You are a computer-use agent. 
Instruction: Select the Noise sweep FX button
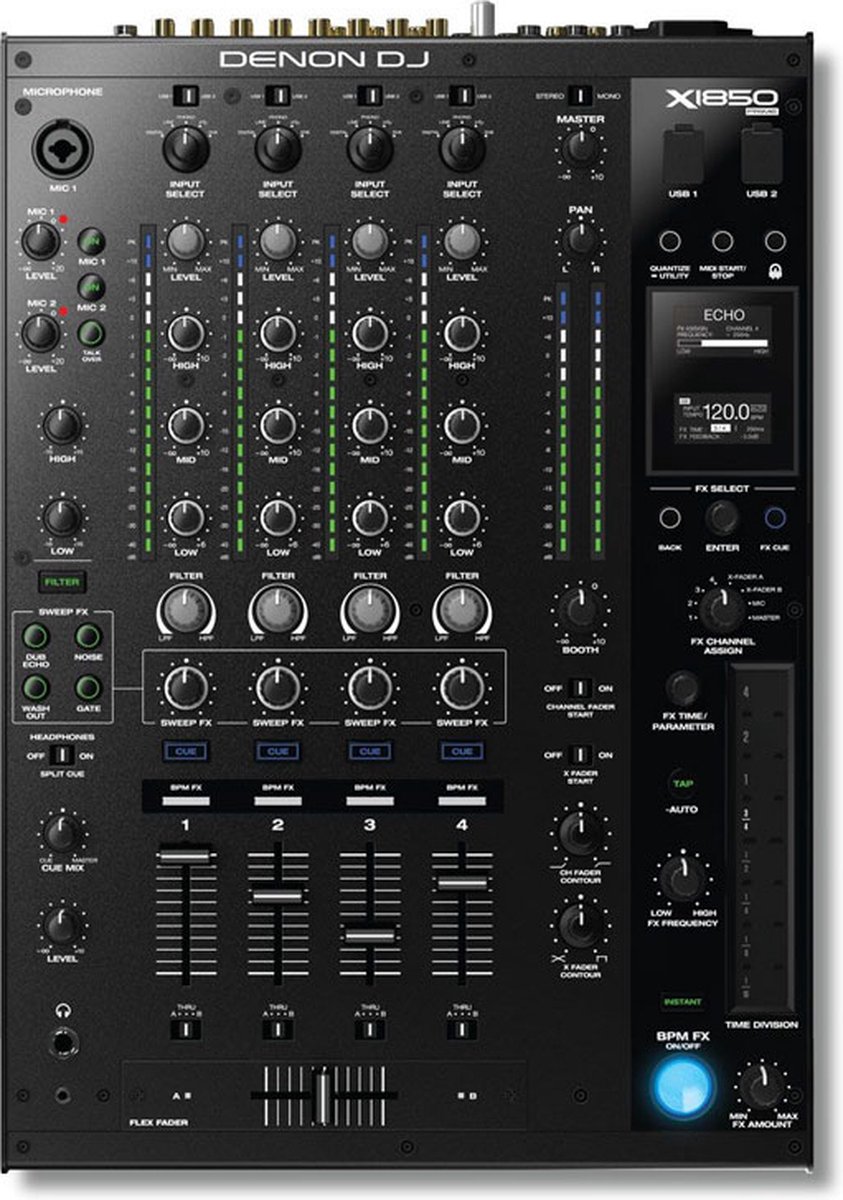(x=88, y=637)
